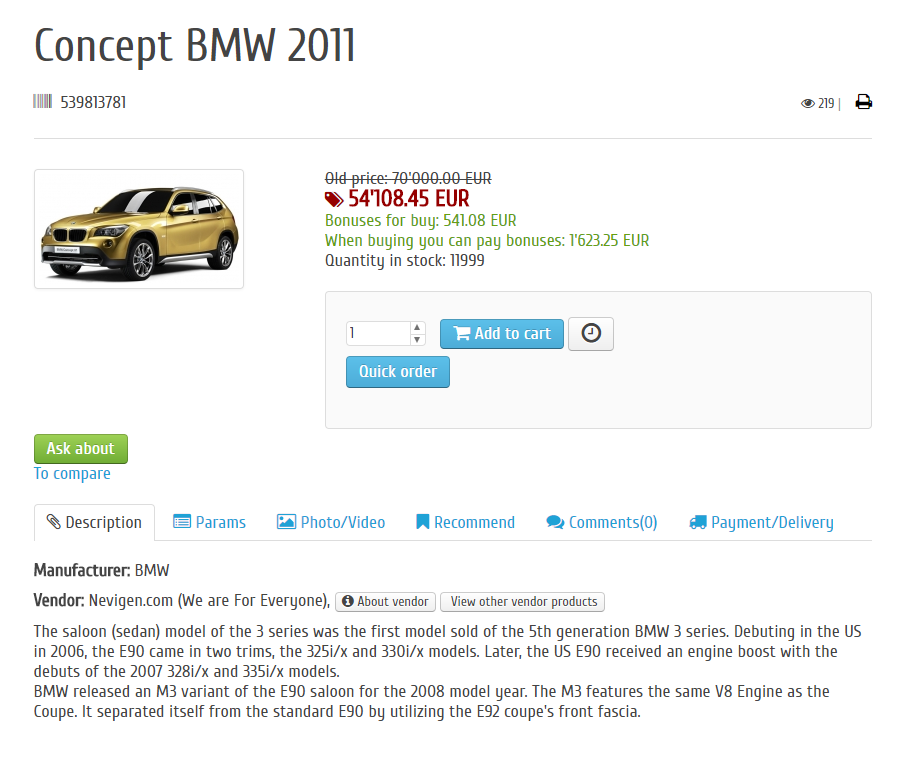Click the red price tag icon
904x759 pixels.
tap(334, 200)
